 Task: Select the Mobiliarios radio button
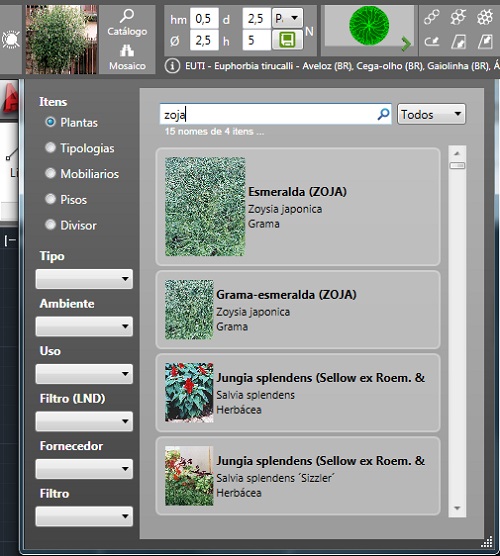coord(50,173)
